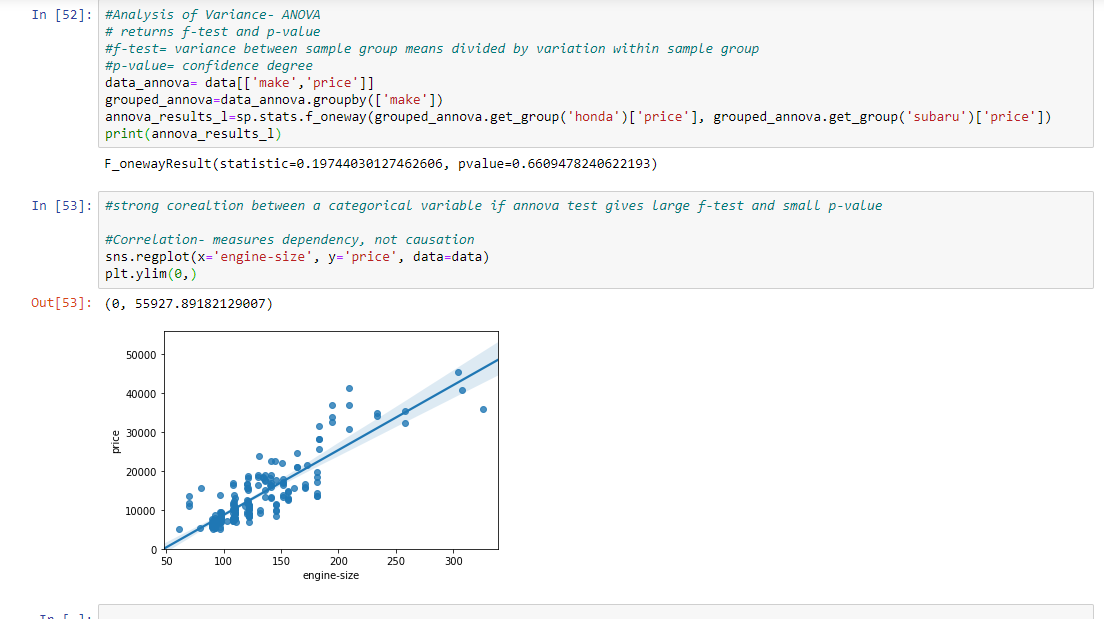Image resolution: width=1104 pixels, height=619 pixels.
Task: Click the engine-size x-axis label
Action: point(331,576)
